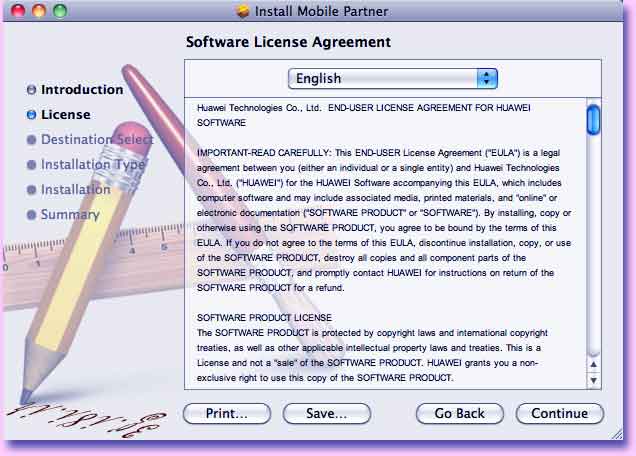Open the English language dropdown
Image resolution: width=636 pixels, height=456 pixels.
coord(393,78)
